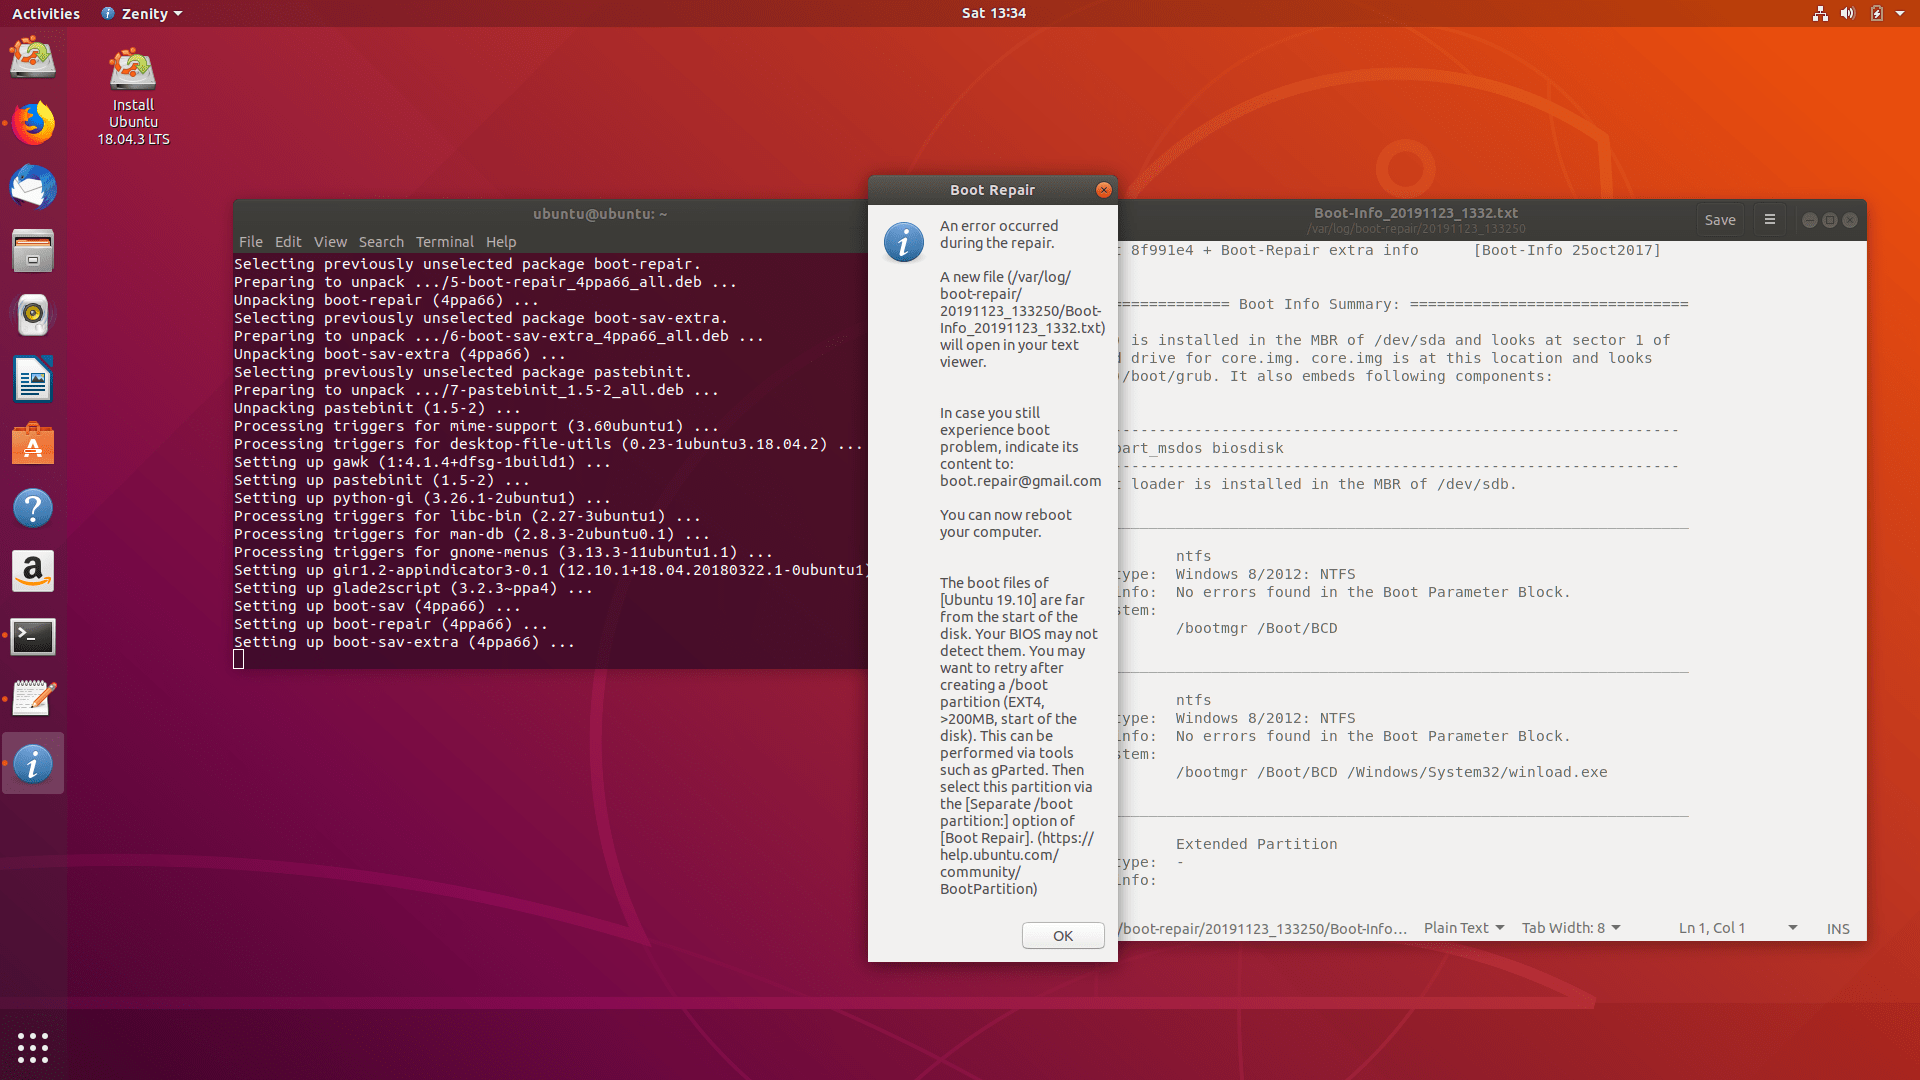The height and width of the screenshot is (1080, 1920).
Task: Open the Search menu in the terminal
Action: [381, 241]
